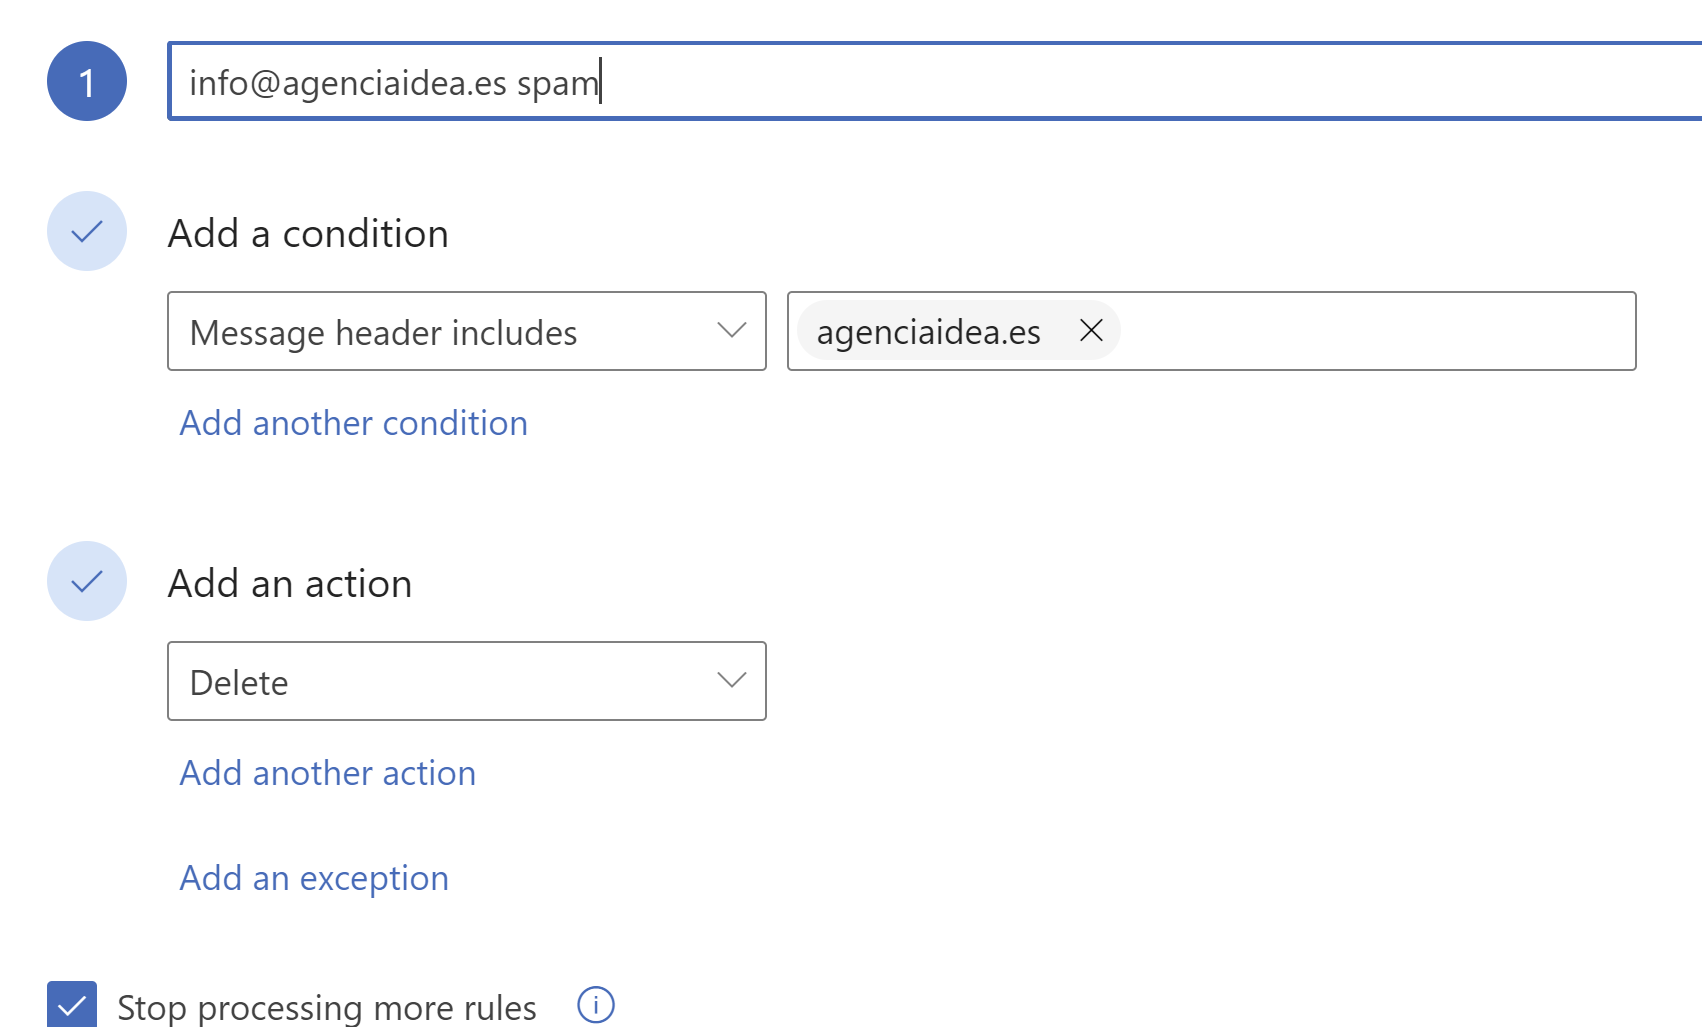1702x1027 pixels.
Task: Click the chevron arrow on Delete dropdown
Action: point(732,680)
